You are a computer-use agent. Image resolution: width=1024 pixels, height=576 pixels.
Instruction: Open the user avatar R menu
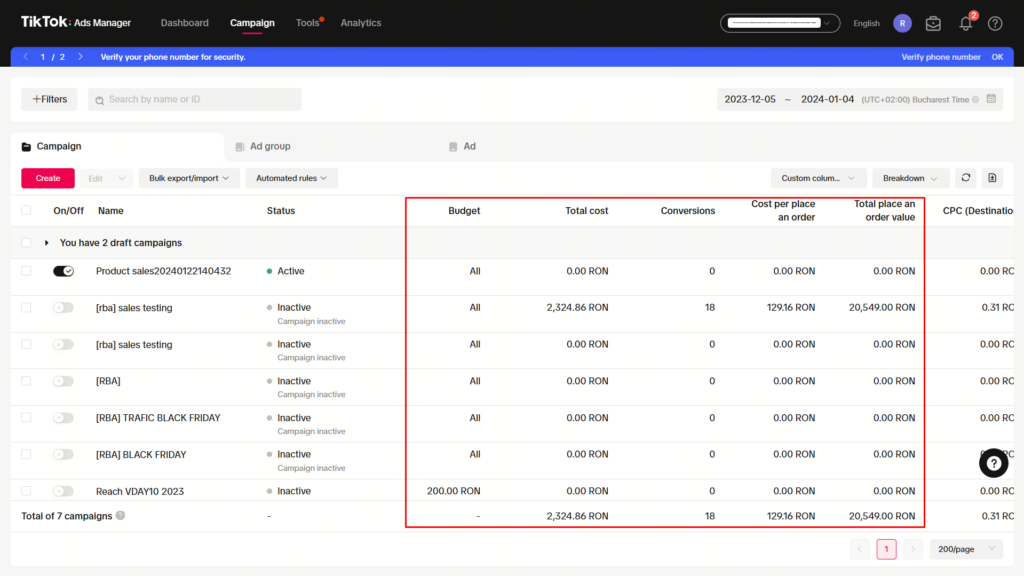903,24
